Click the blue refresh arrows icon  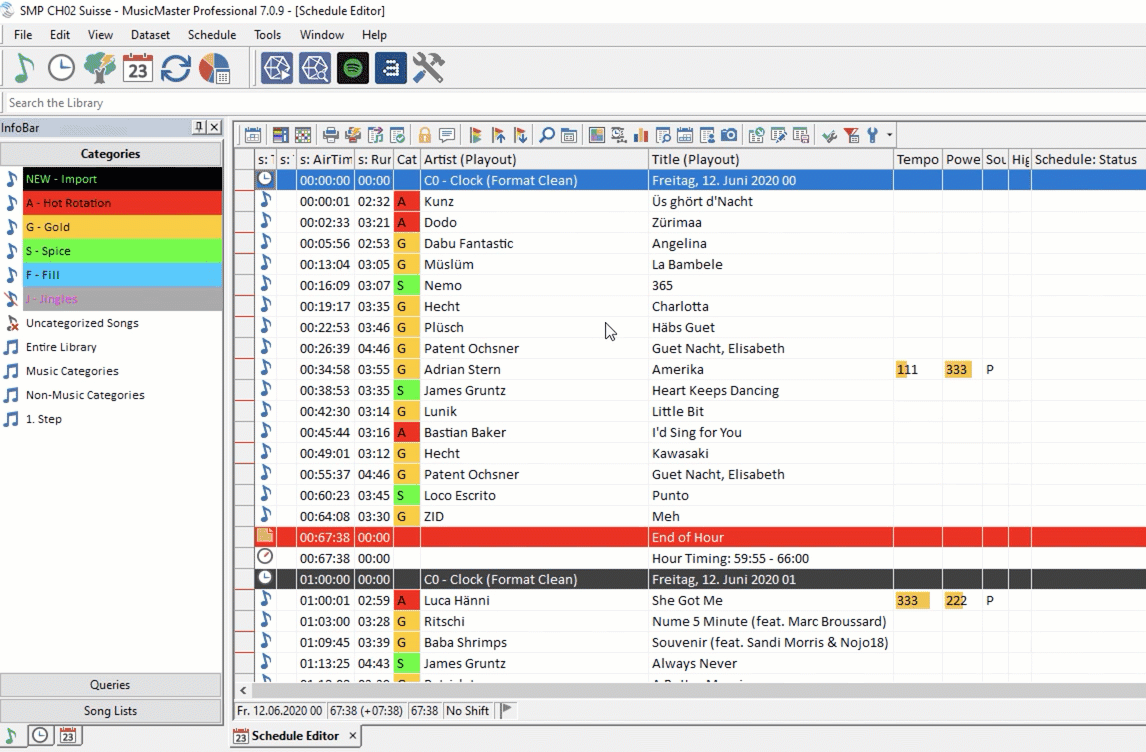coord(175,69)
